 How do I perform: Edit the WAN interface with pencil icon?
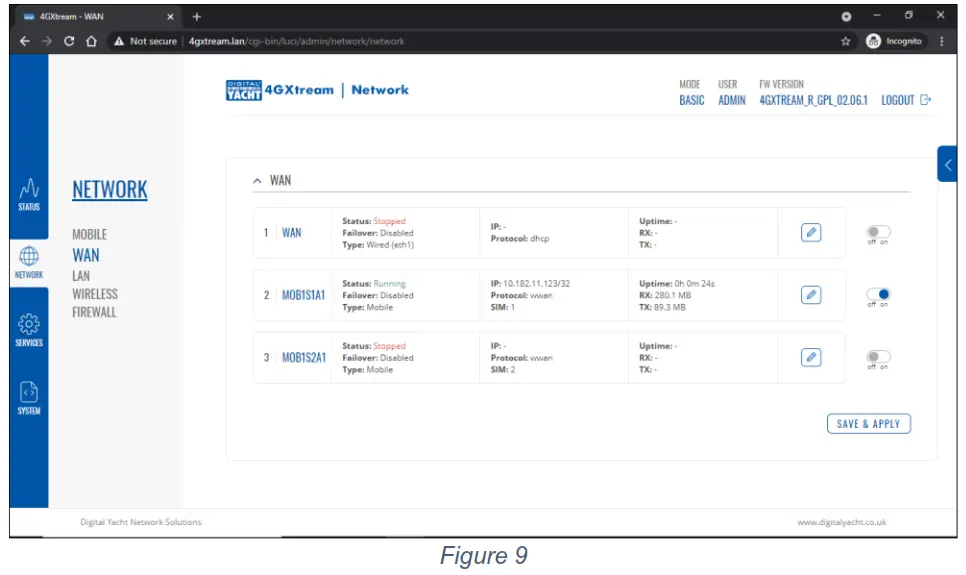tap(811, 232)
